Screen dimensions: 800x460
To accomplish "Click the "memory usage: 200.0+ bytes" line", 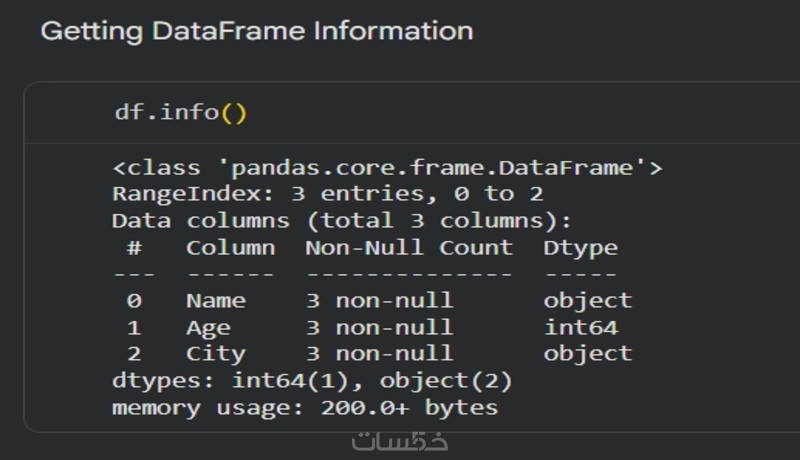I will (305, 407).
